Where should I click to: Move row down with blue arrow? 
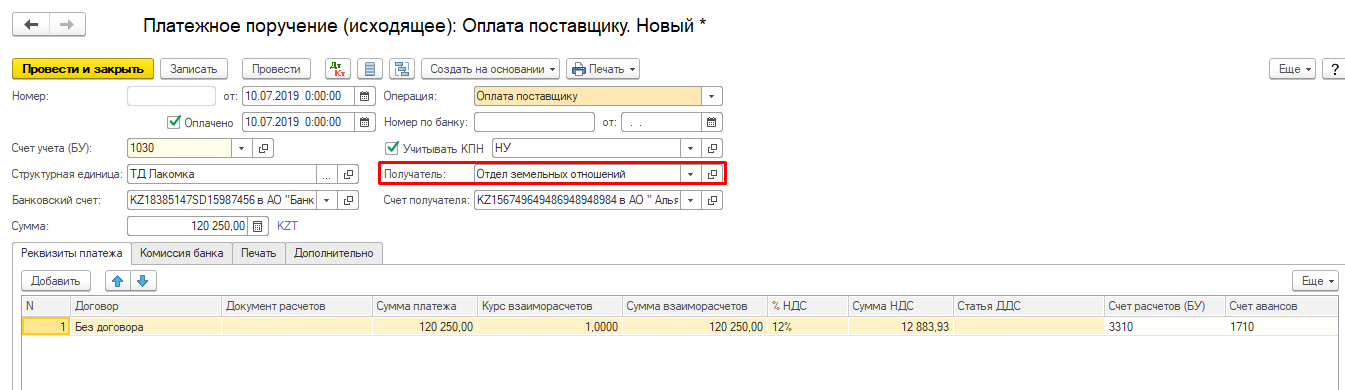[141, 281]
